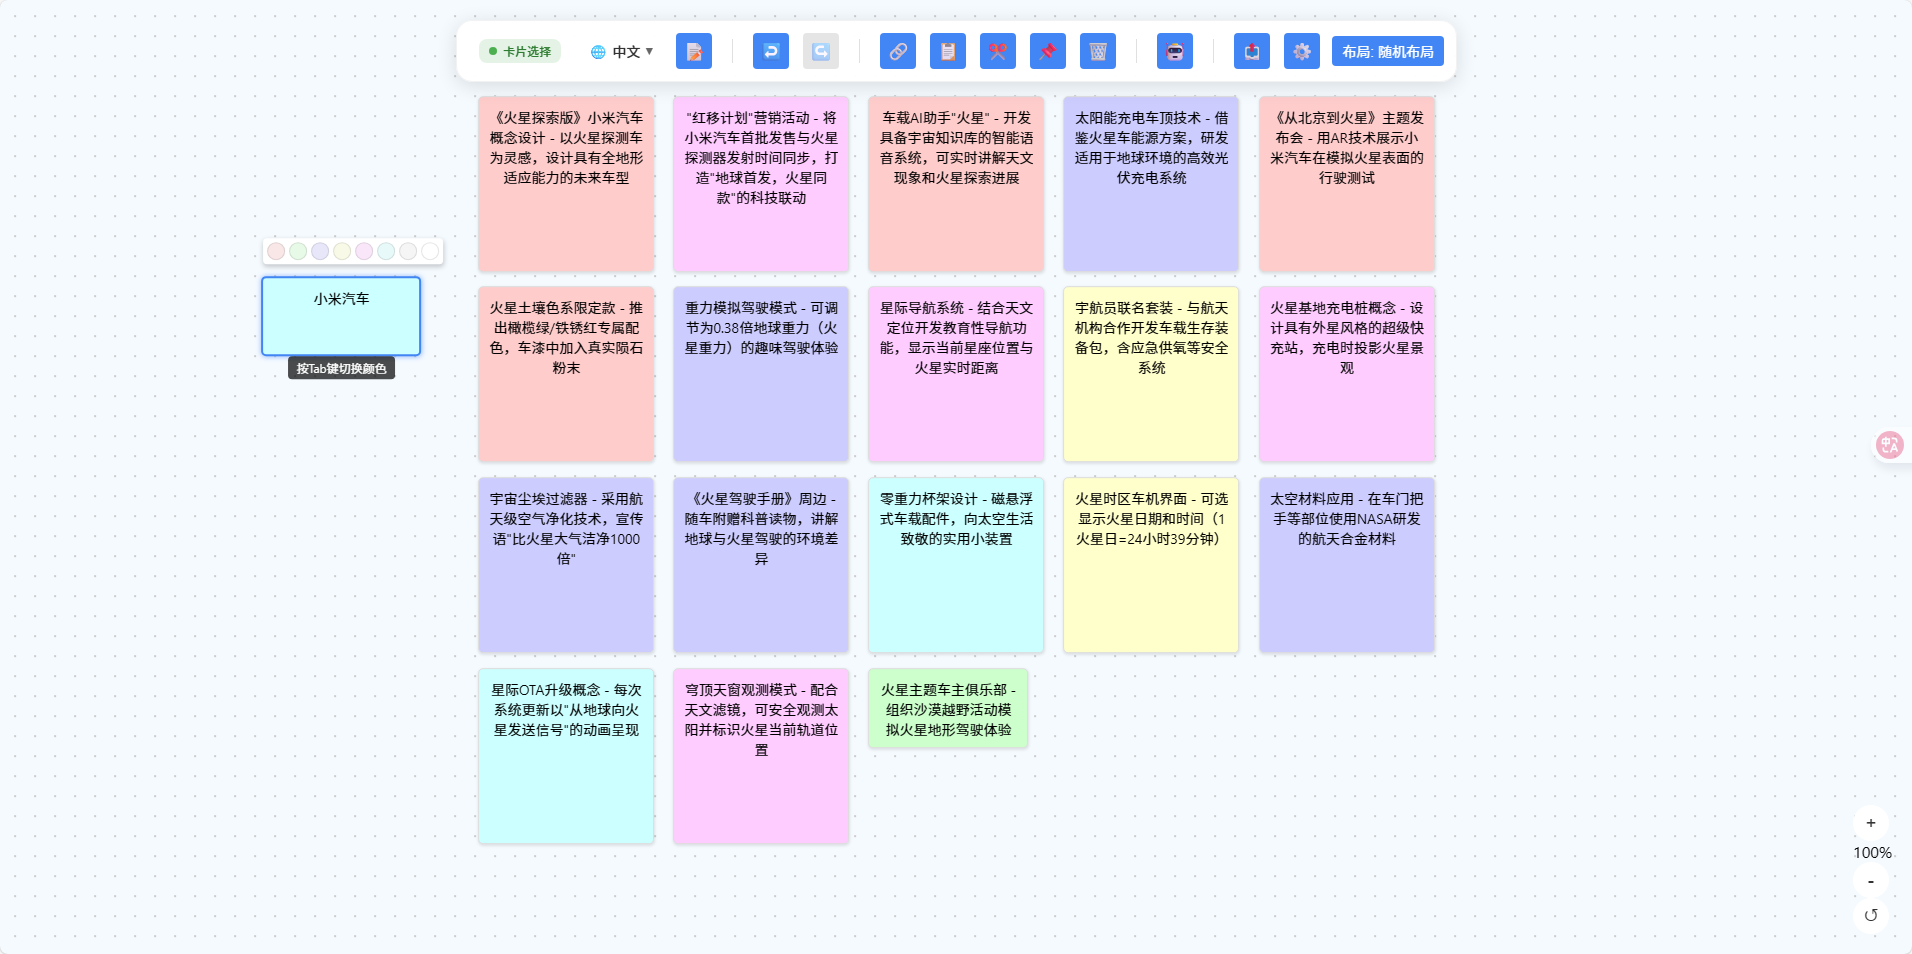
Task: Select the "红移计划"营销活动 card
Action: point(761,184)
